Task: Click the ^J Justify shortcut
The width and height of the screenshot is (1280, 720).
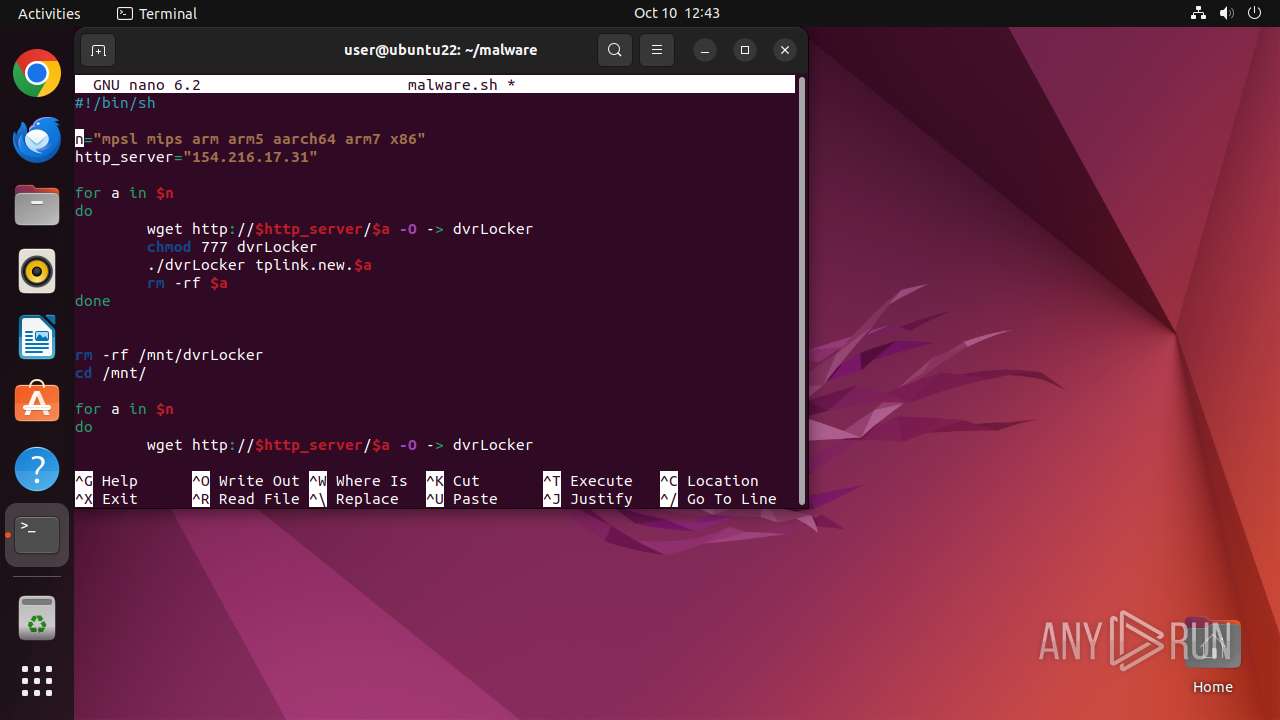Action: pyautogui.click(x=588, y=499)
